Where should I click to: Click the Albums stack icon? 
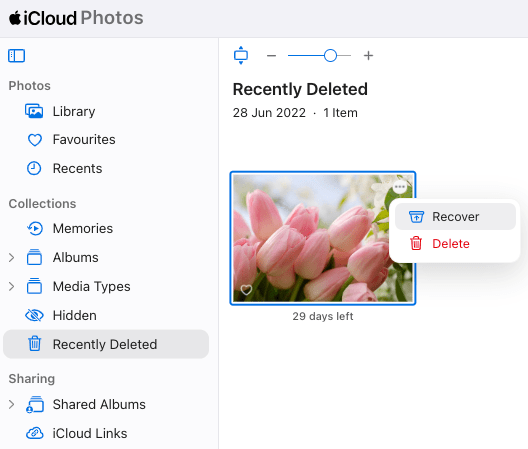(34, 257)
